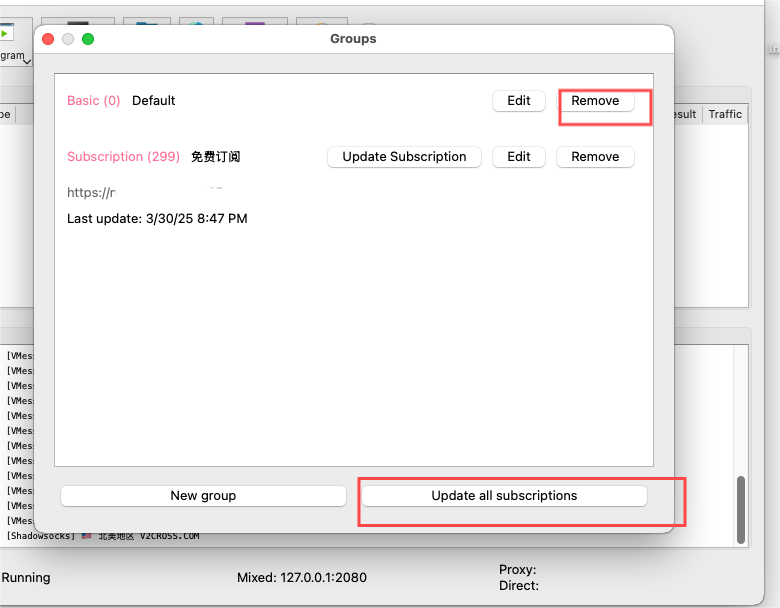
Task: Remove the Default basic group
Action: (595, 101)
